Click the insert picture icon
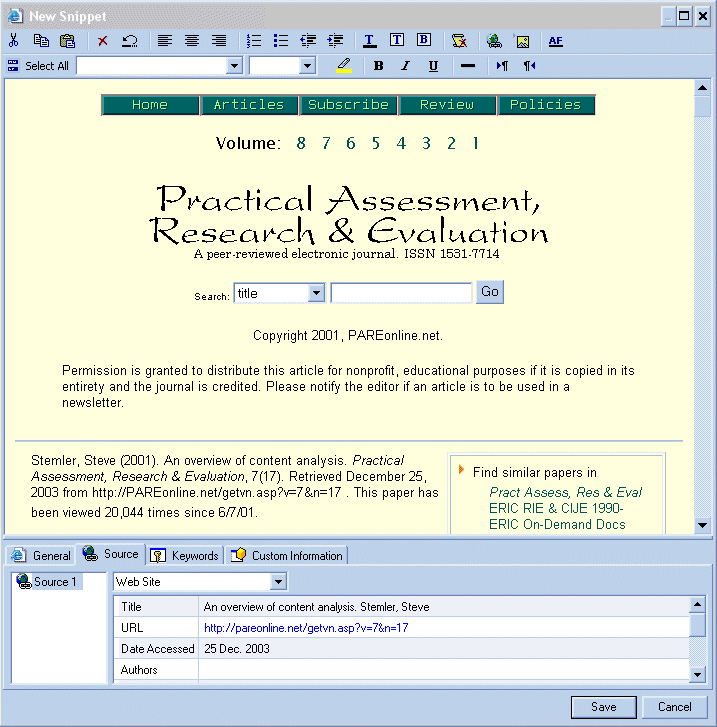This screenshot has width=717, height=727. pyautogui.click(x=523, y=41)
